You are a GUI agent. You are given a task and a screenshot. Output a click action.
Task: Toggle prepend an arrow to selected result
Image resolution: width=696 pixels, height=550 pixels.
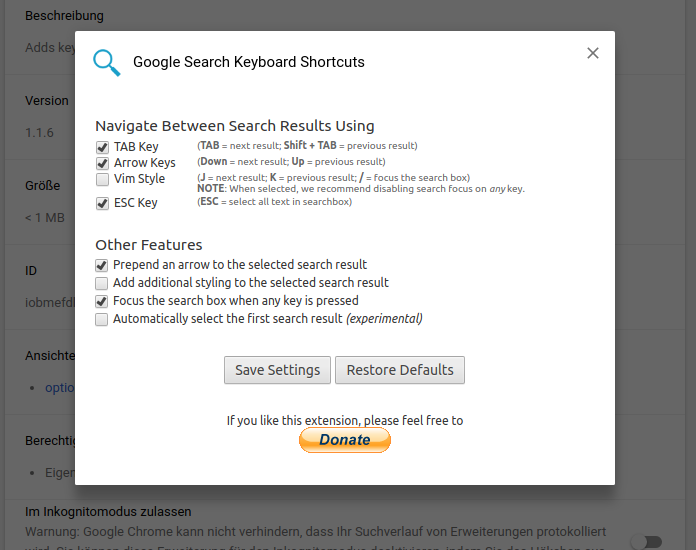(x=101, y=265)
